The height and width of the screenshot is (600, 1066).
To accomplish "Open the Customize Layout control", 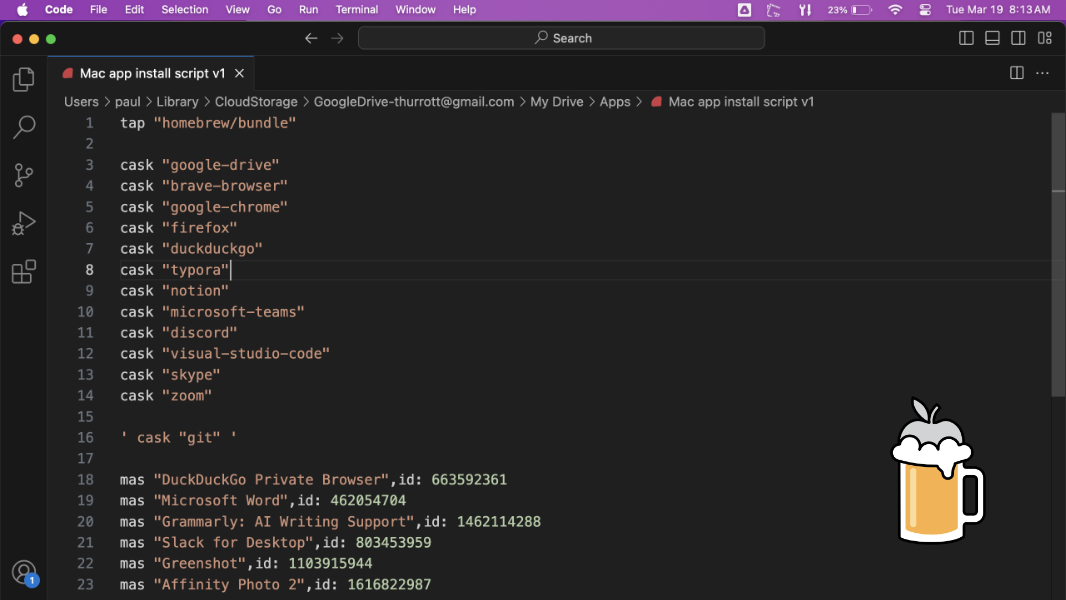I will click(x=1044, y=37).
